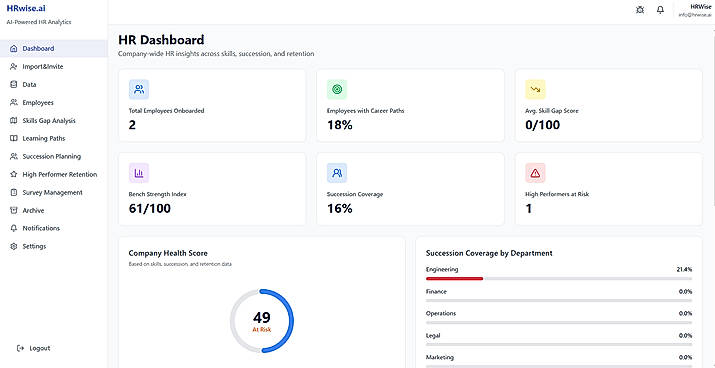Go to Learning Paths section
The image size is (715, 368).
pos(53,138)
